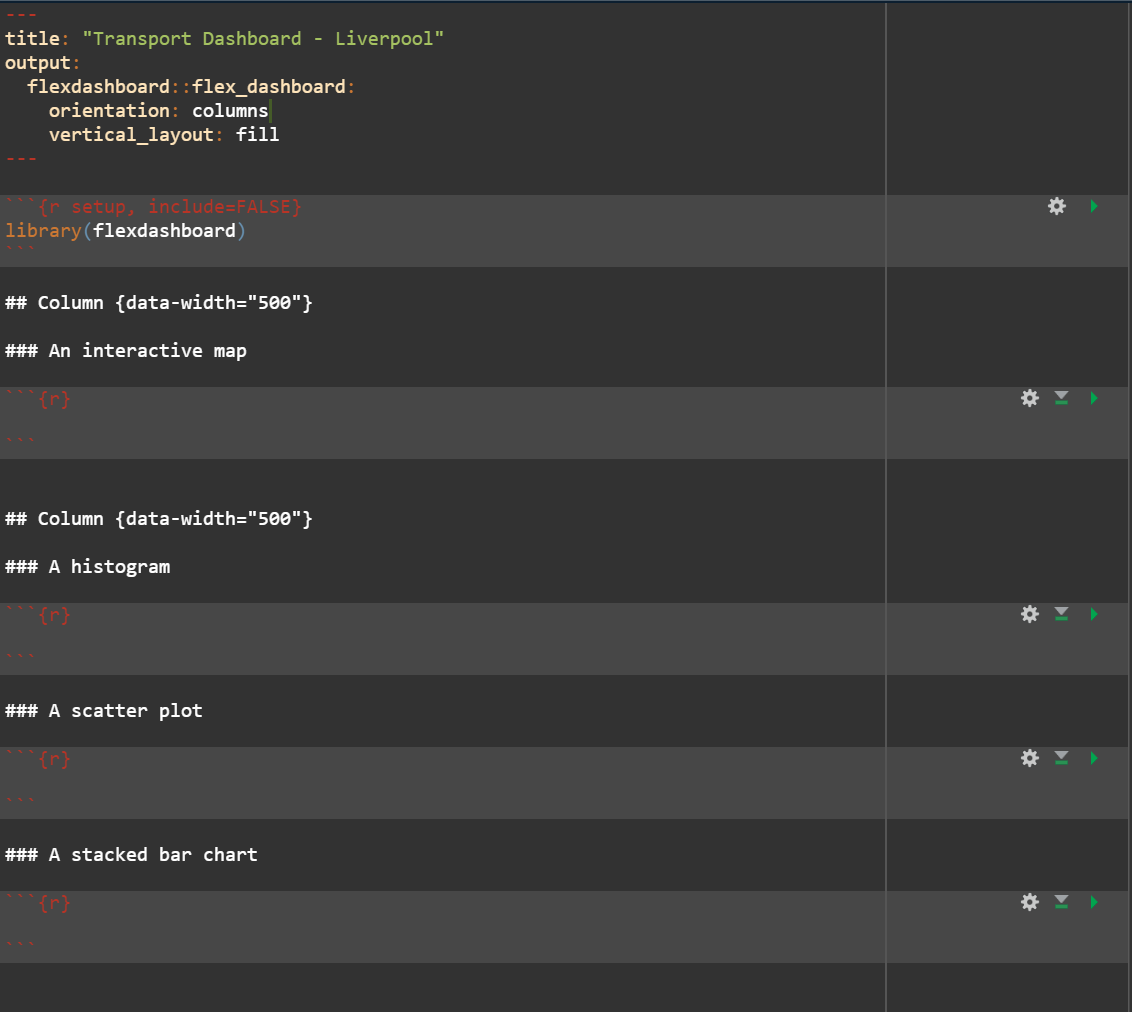
Task: Open options gear for stacked bar chart chunk
Action: [1029, 902]
